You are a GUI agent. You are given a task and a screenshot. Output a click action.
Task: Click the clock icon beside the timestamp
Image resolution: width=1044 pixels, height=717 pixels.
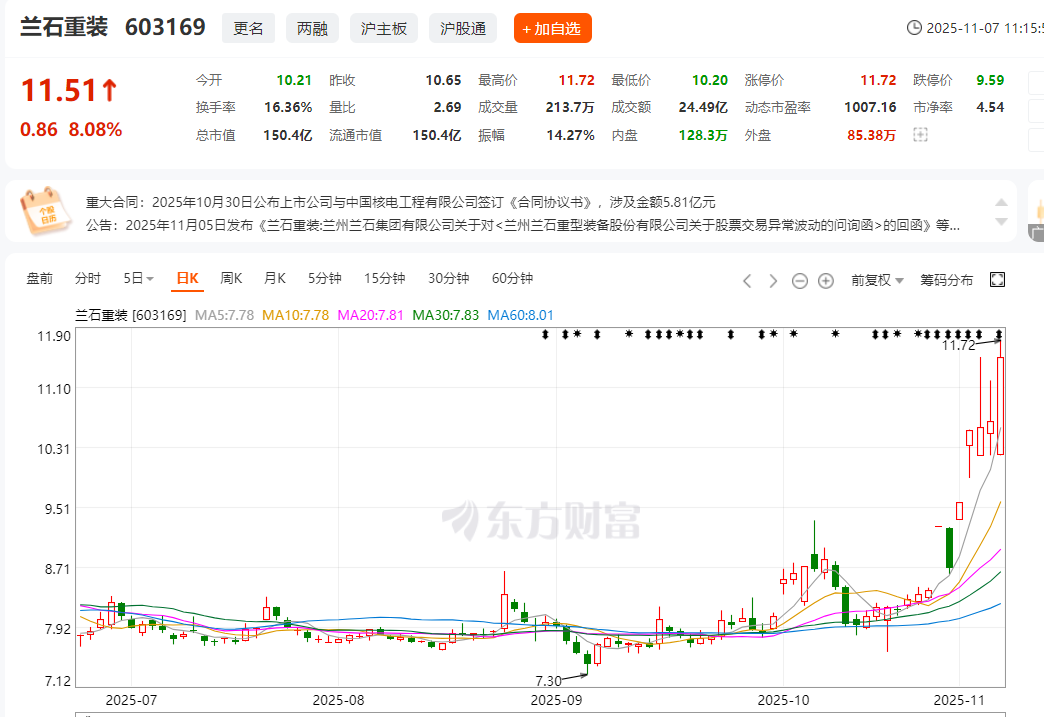pyautogui.click(x=914, y=28)
